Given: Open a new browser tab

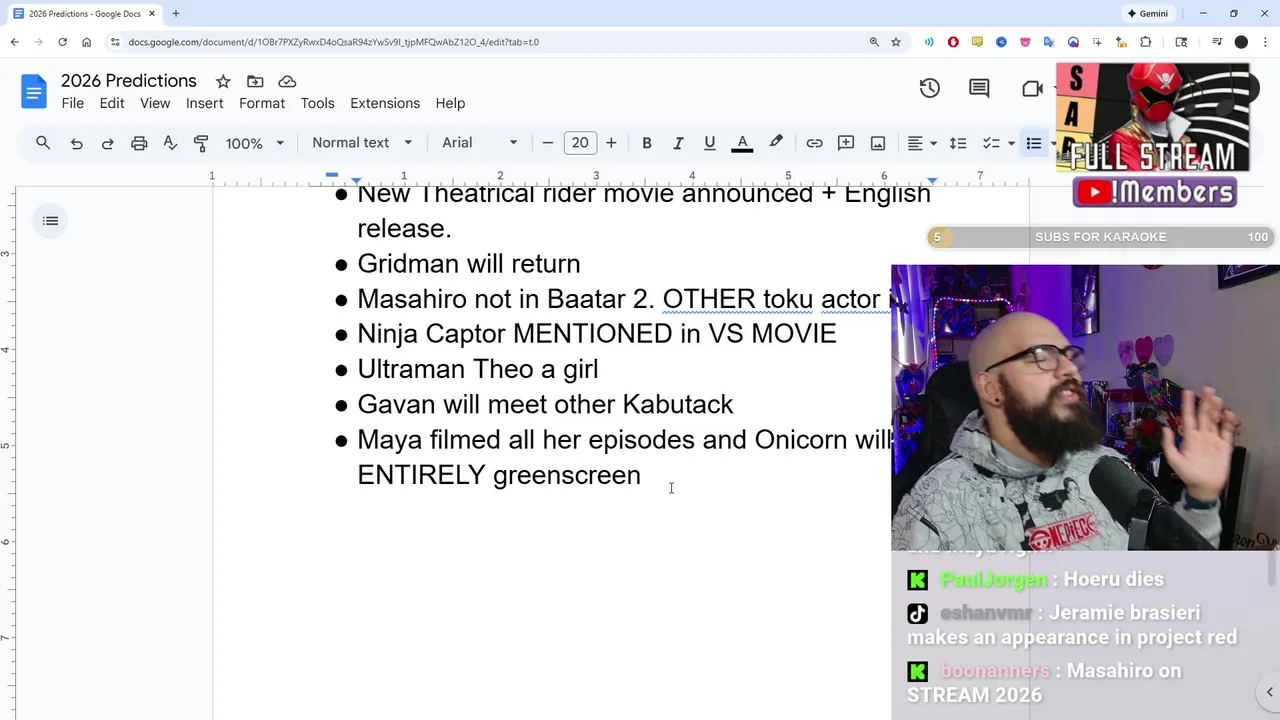Looking at the screenshot, I should pyautogui.click(x=176, y=14).
